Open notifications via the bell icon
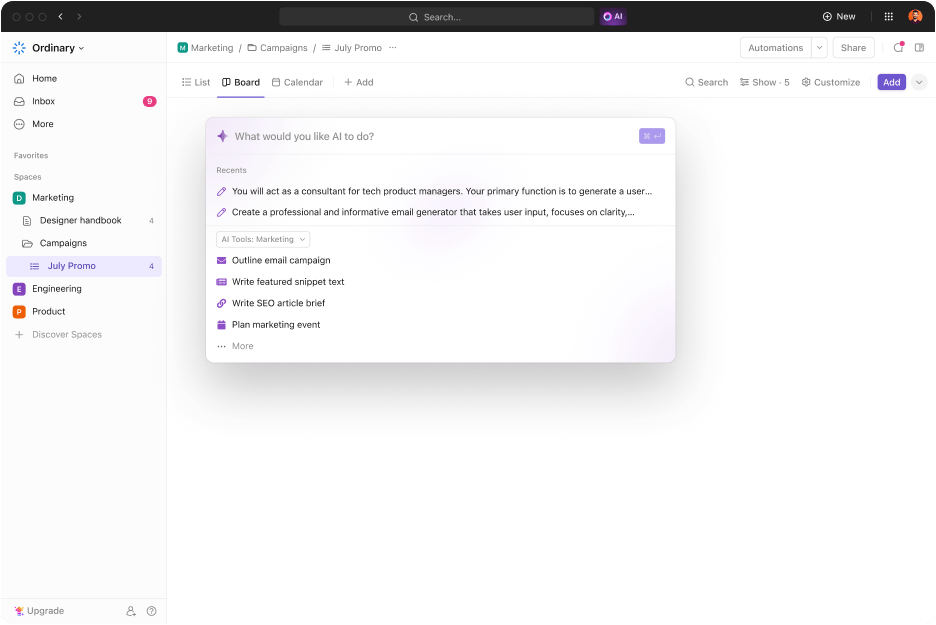 point(899,47)
